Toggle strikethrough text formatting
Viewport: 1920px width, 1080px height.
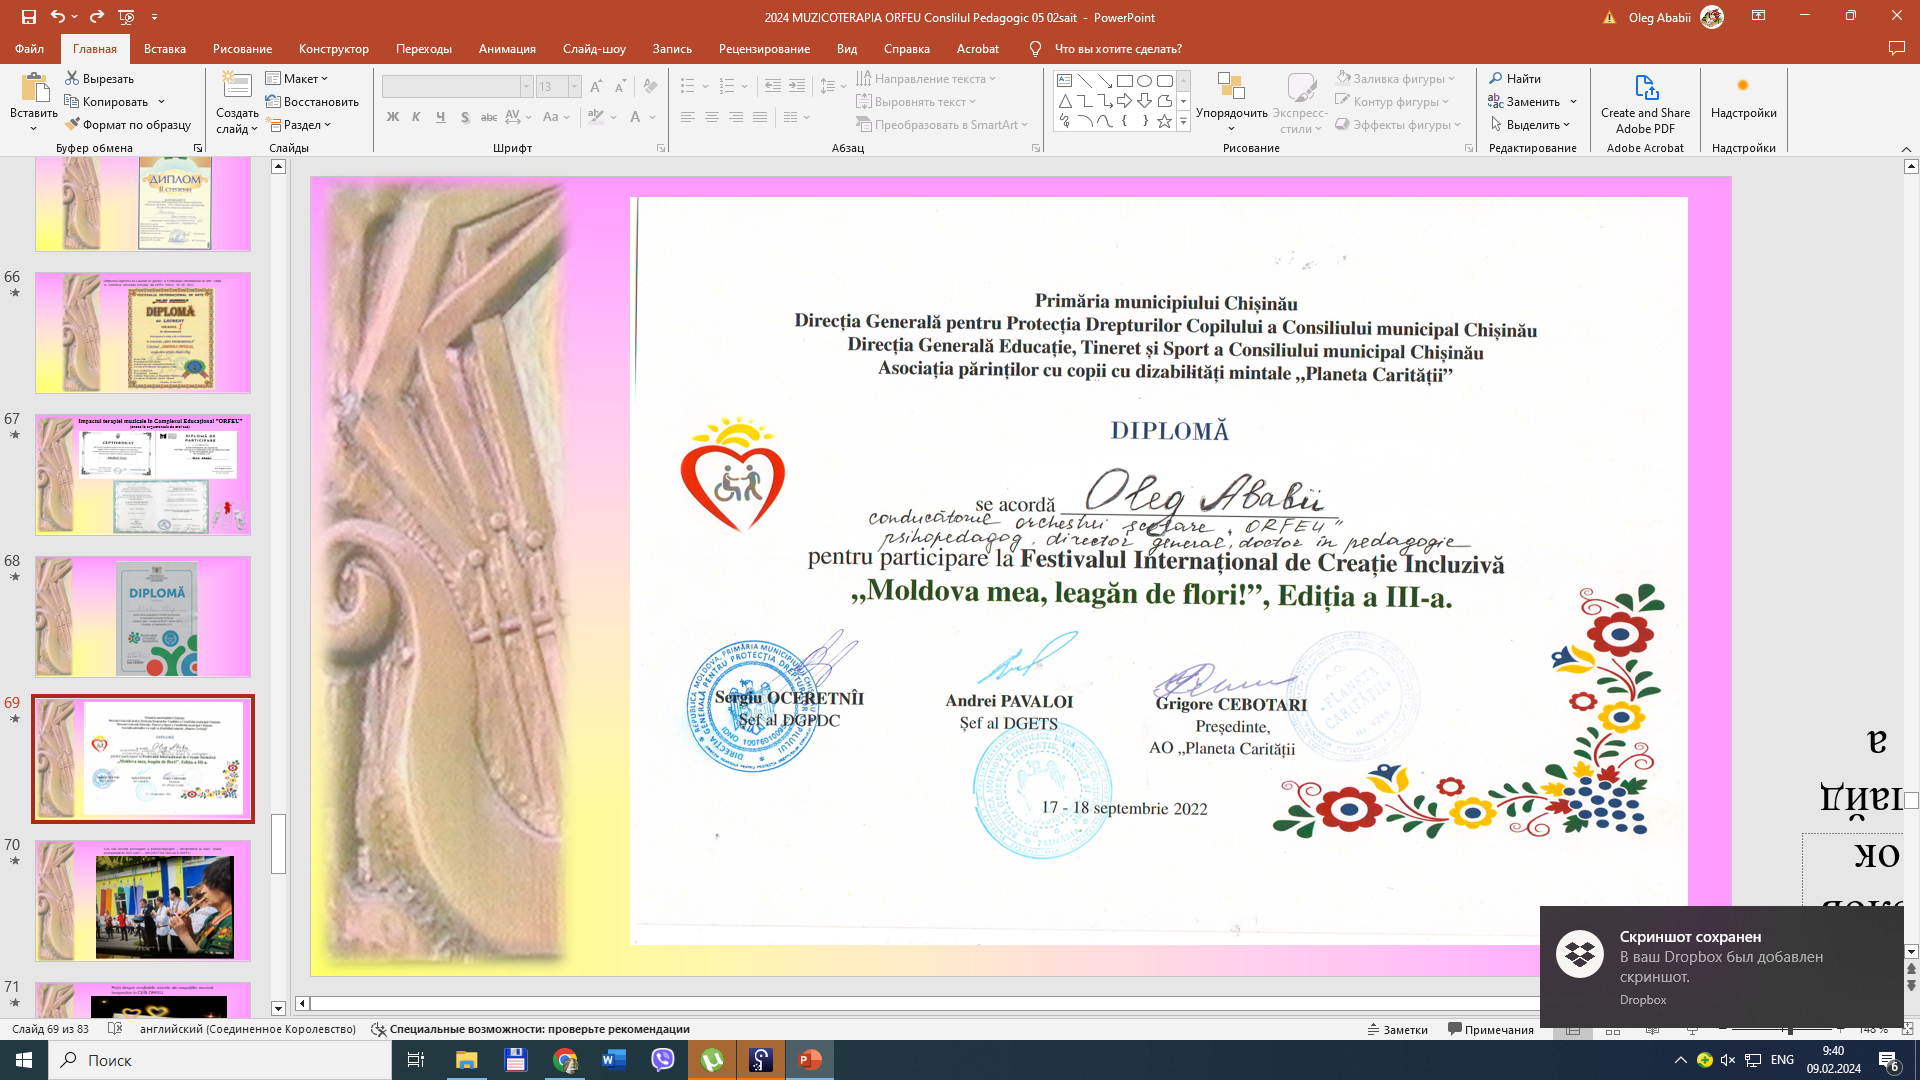coord(489,117)
